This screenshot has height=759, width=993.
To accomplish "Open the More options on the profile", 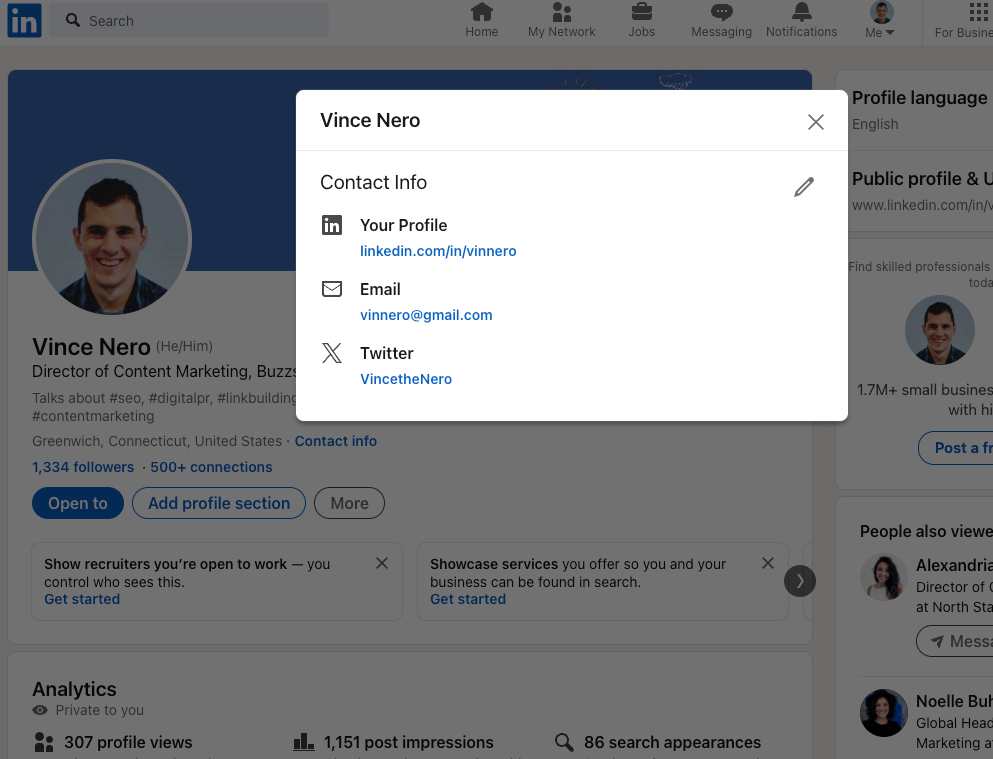I will [x=348, y=503].
